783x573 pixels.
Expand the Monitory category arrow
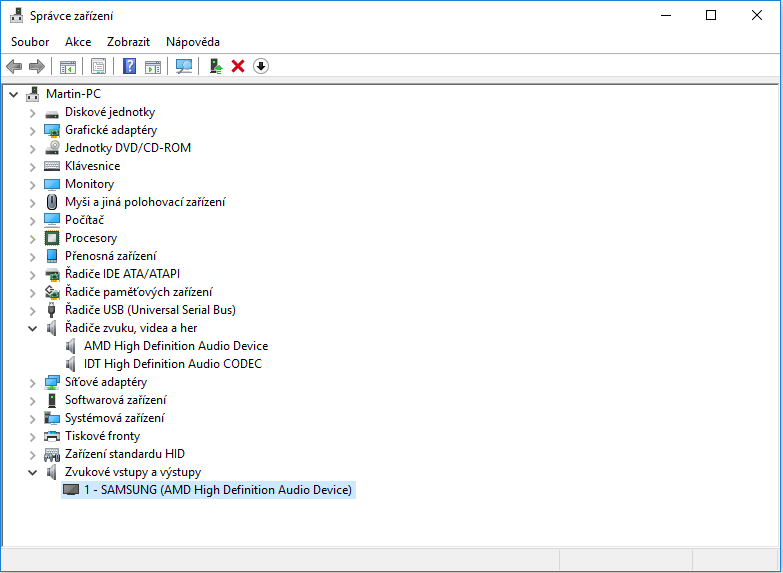[32, 185]
